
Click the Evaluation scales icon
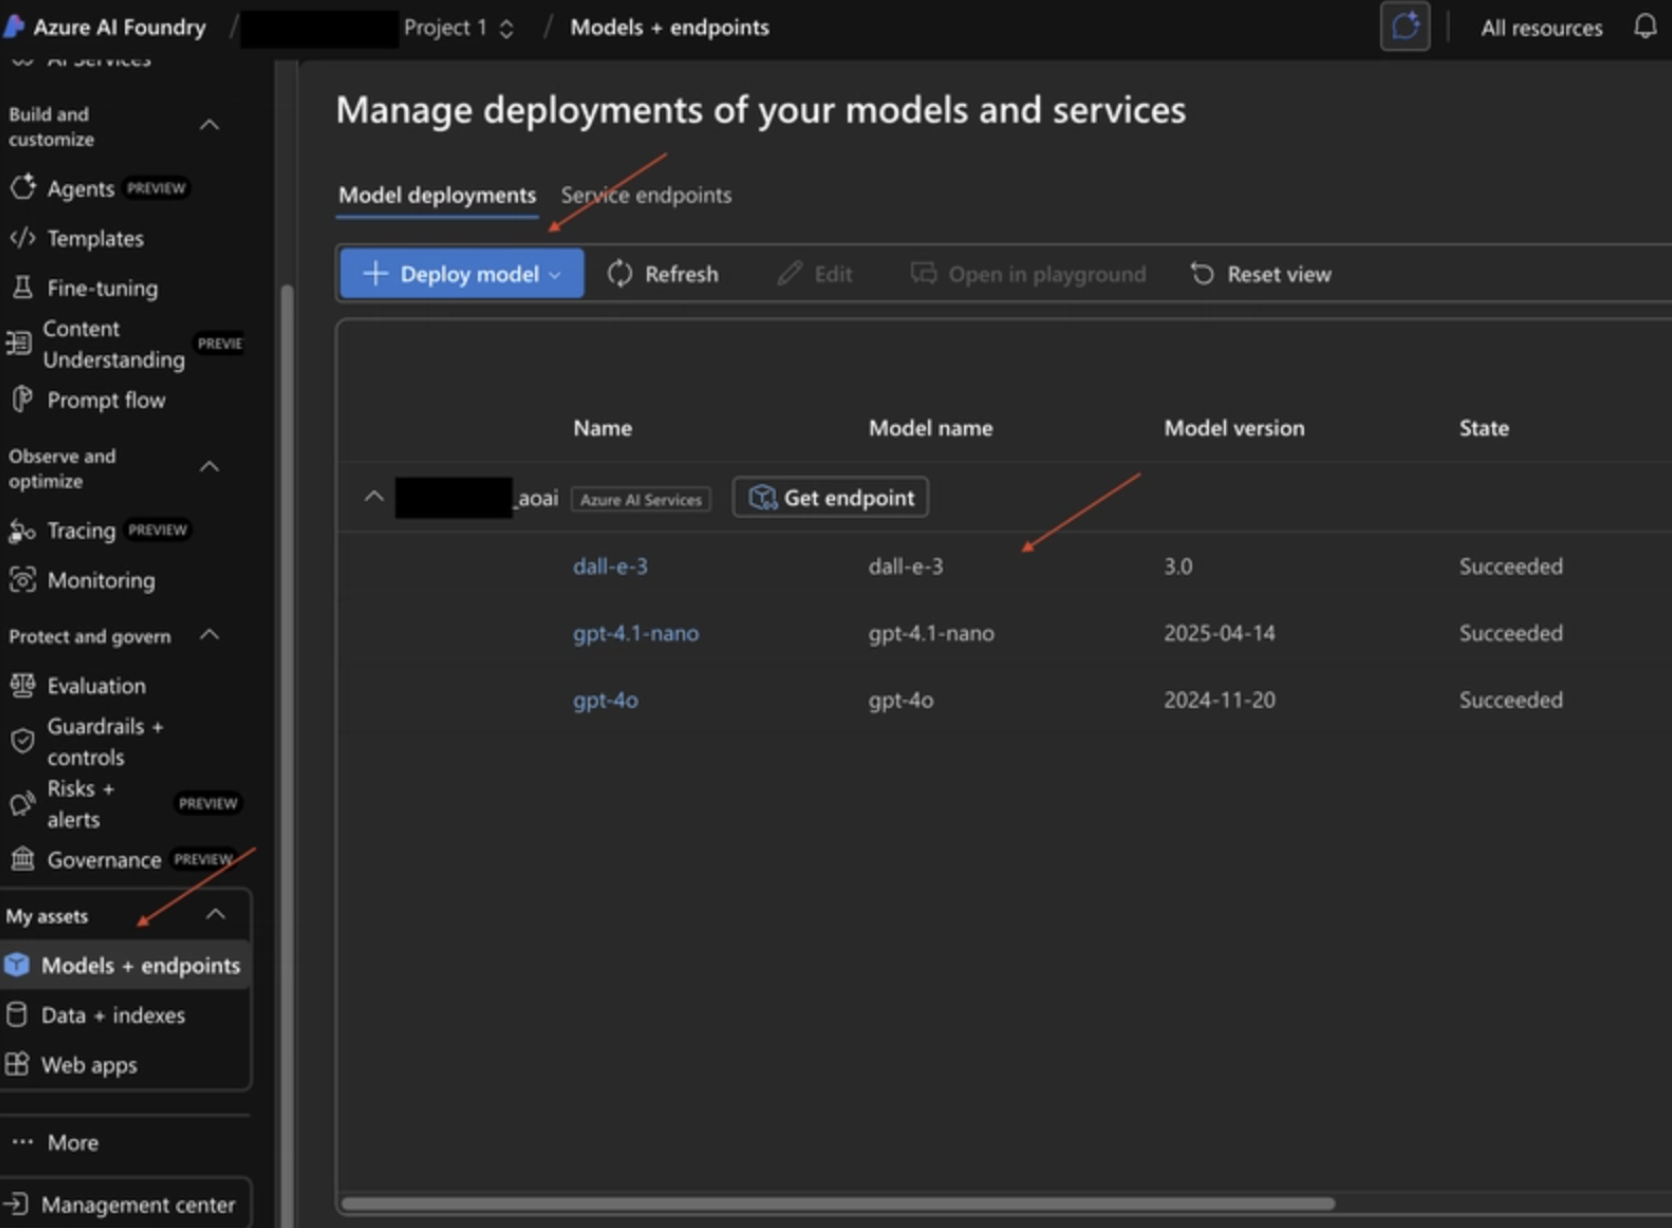[22, 686]
